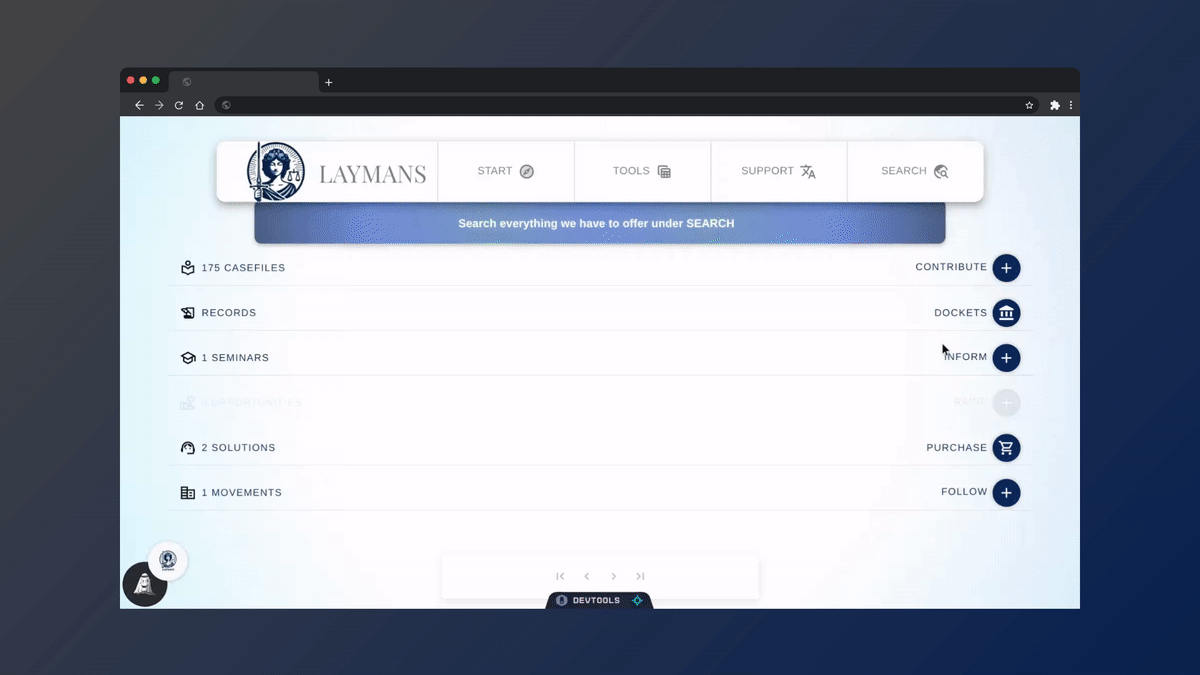
Task: Open Dockets via the courthouse icon
Action: [x=1006, y=313]
